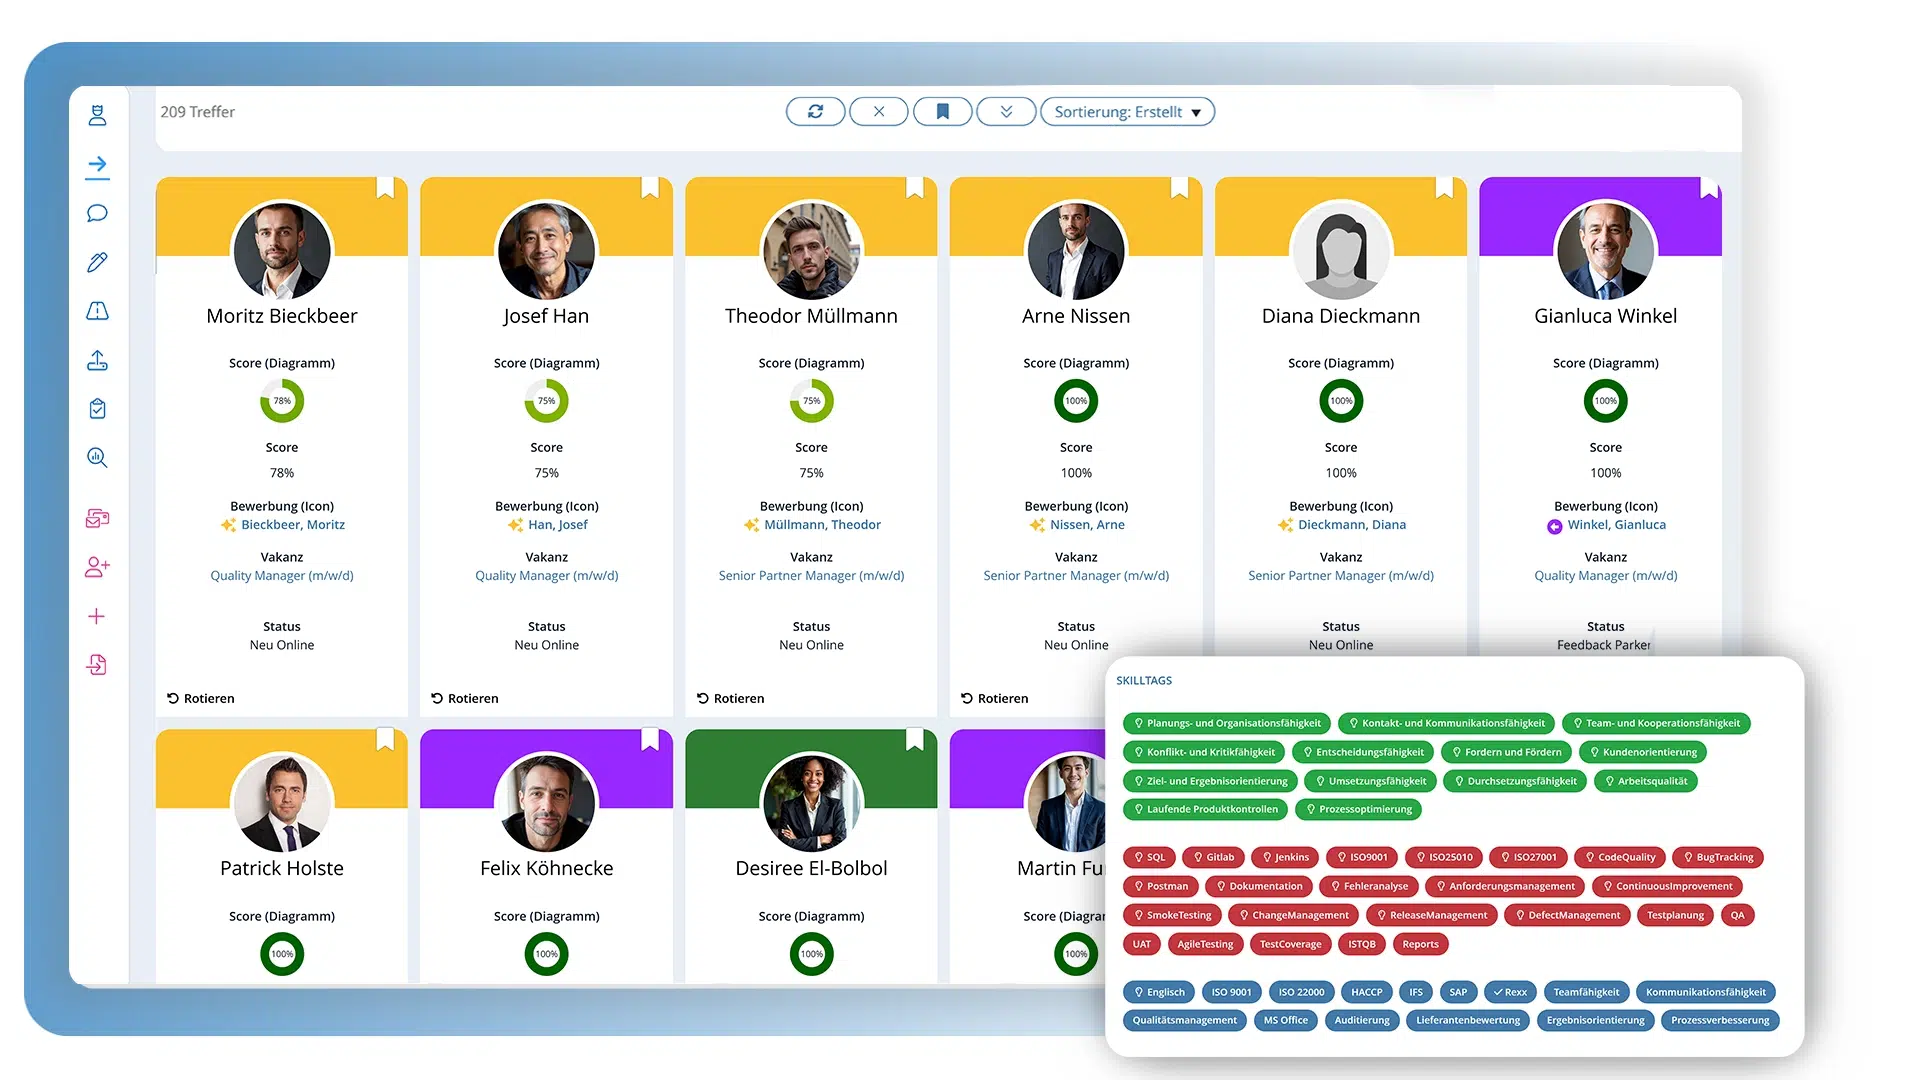This screenshot has width=1920, height=1080.
Task: Select the arrow tab in left sidebar
Action: pos(97,165)
